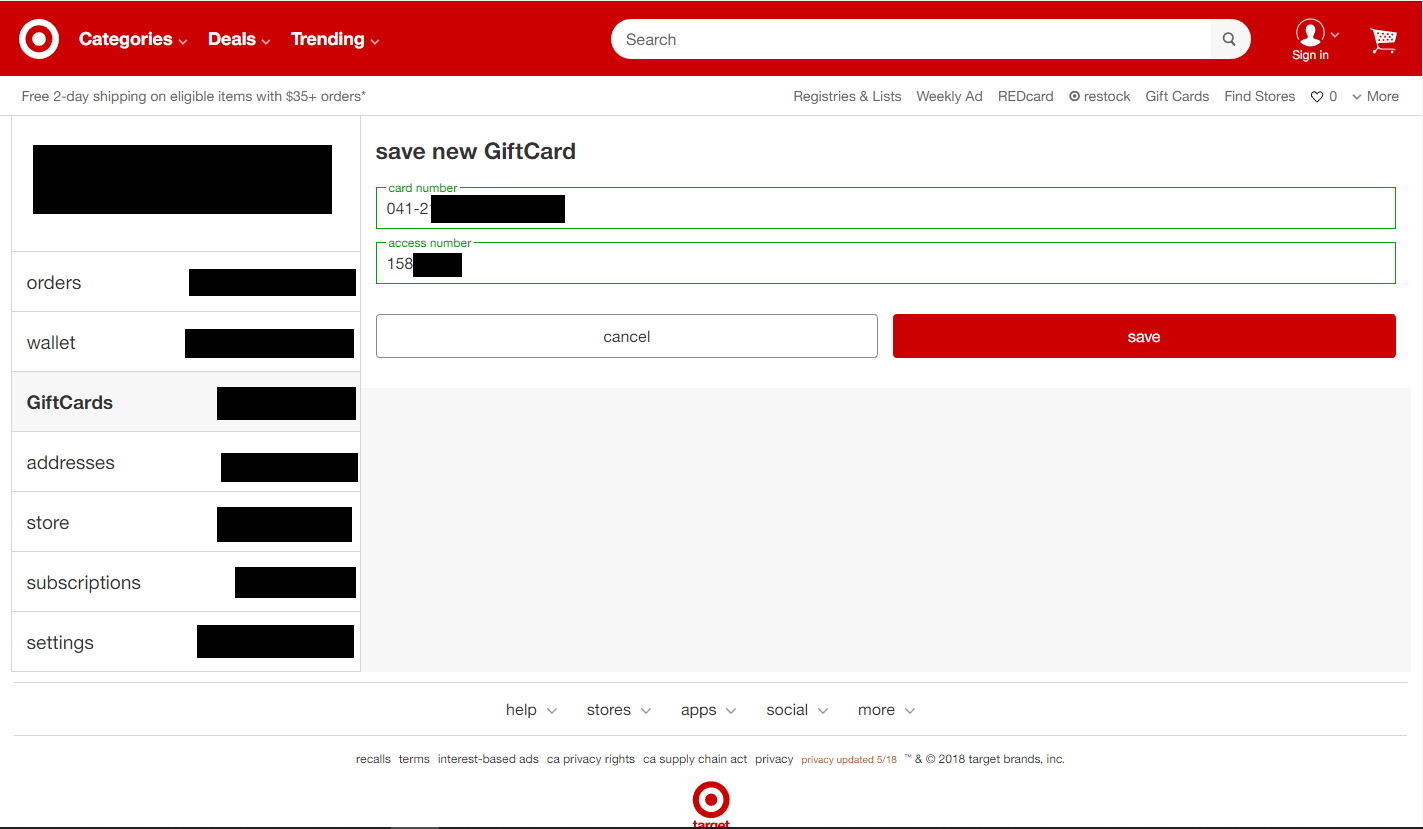Select orders in account sidebar

54,283
